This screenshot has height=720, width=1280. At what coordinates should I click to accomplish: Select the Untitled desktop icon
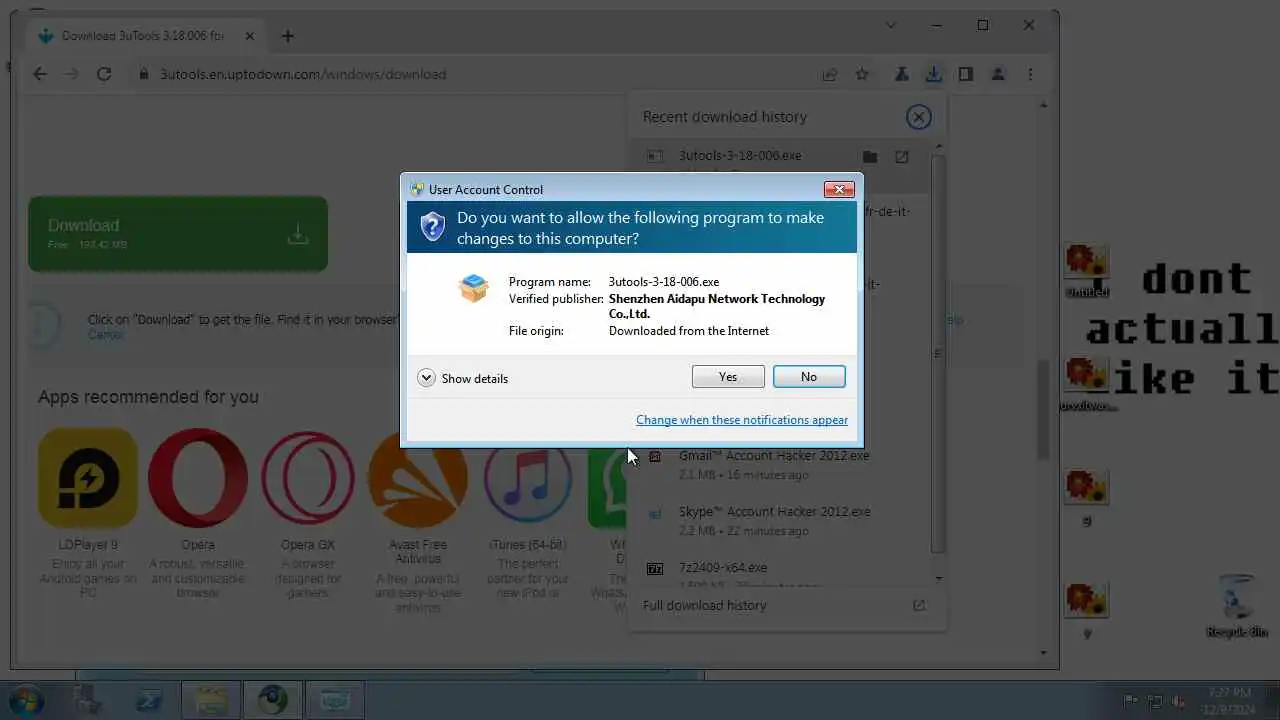pyautogui.click(x=1087, y=271)
